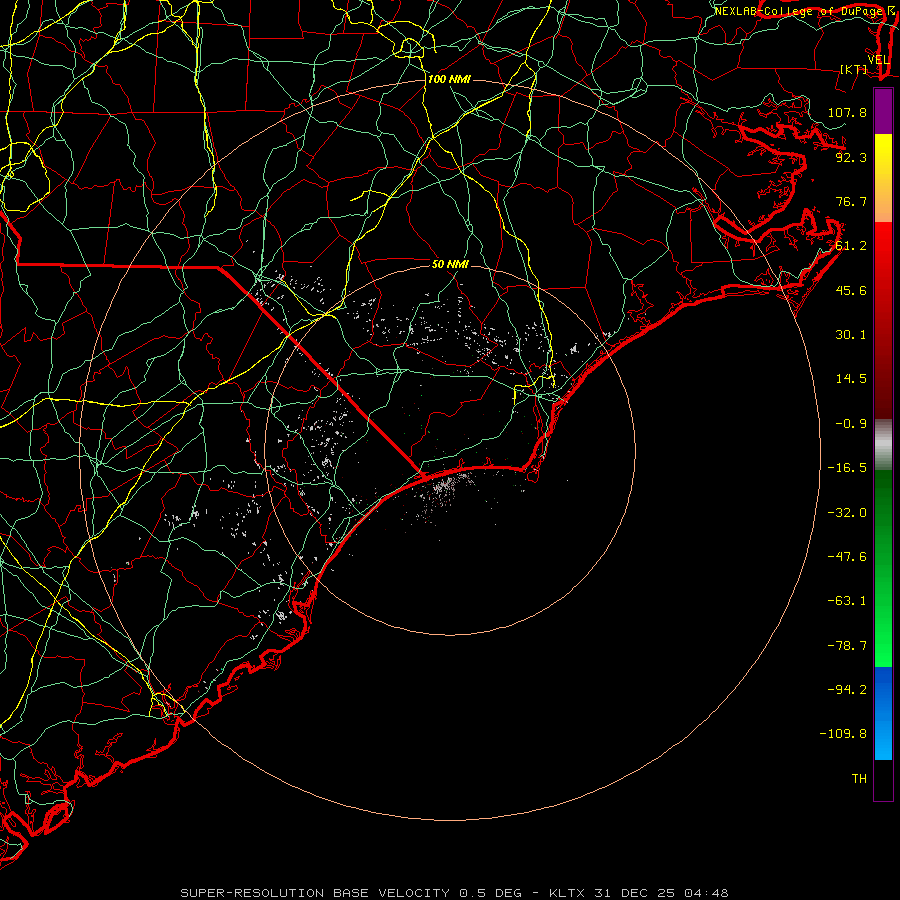Click the 61.2 legend value

coord(851,246)
